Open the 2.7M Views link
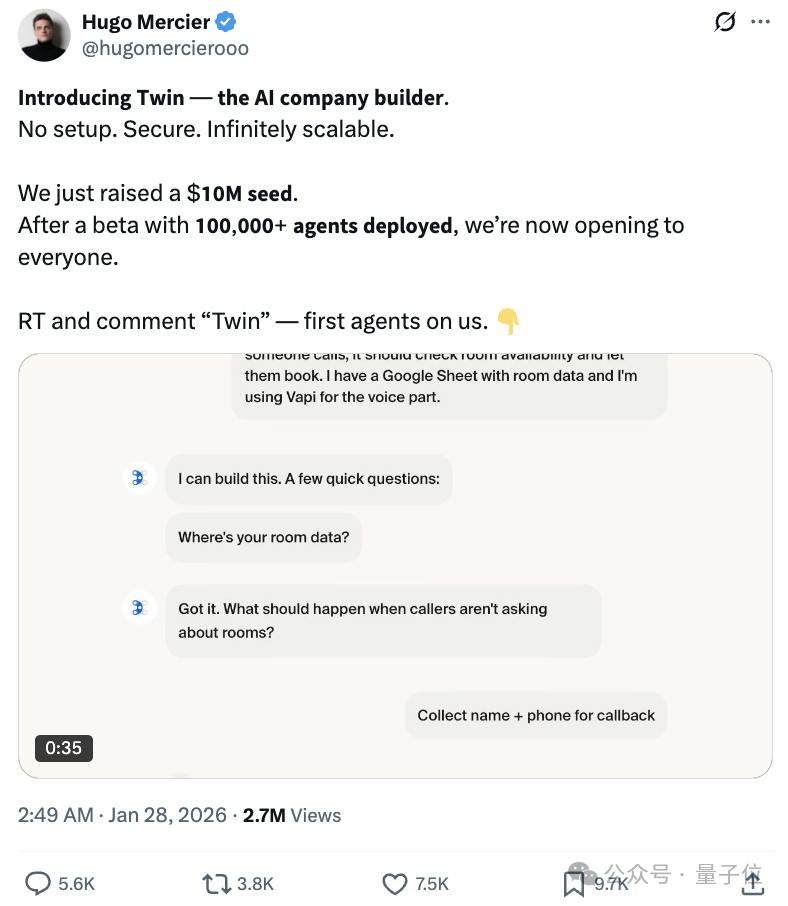This screenshot has height=906, width=788. (x=290, y=815)
